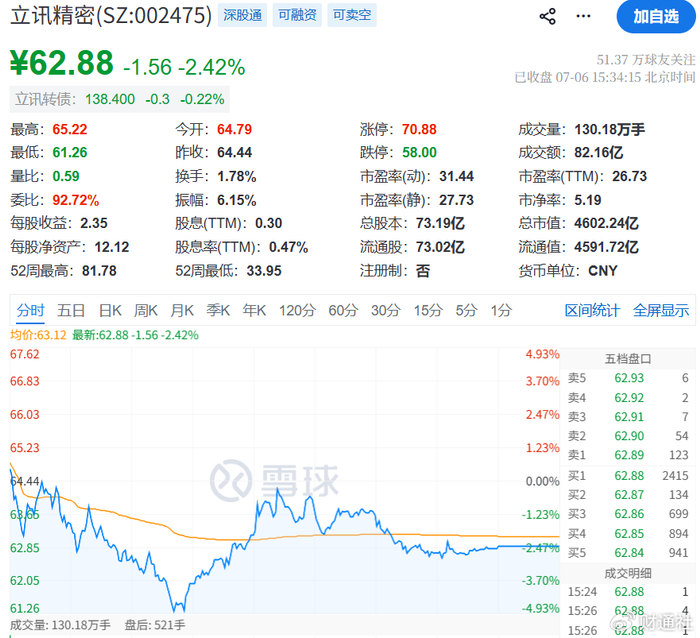
Task: Click the 成交量 value 130.18万手 in stats
Action: [609, 129]
